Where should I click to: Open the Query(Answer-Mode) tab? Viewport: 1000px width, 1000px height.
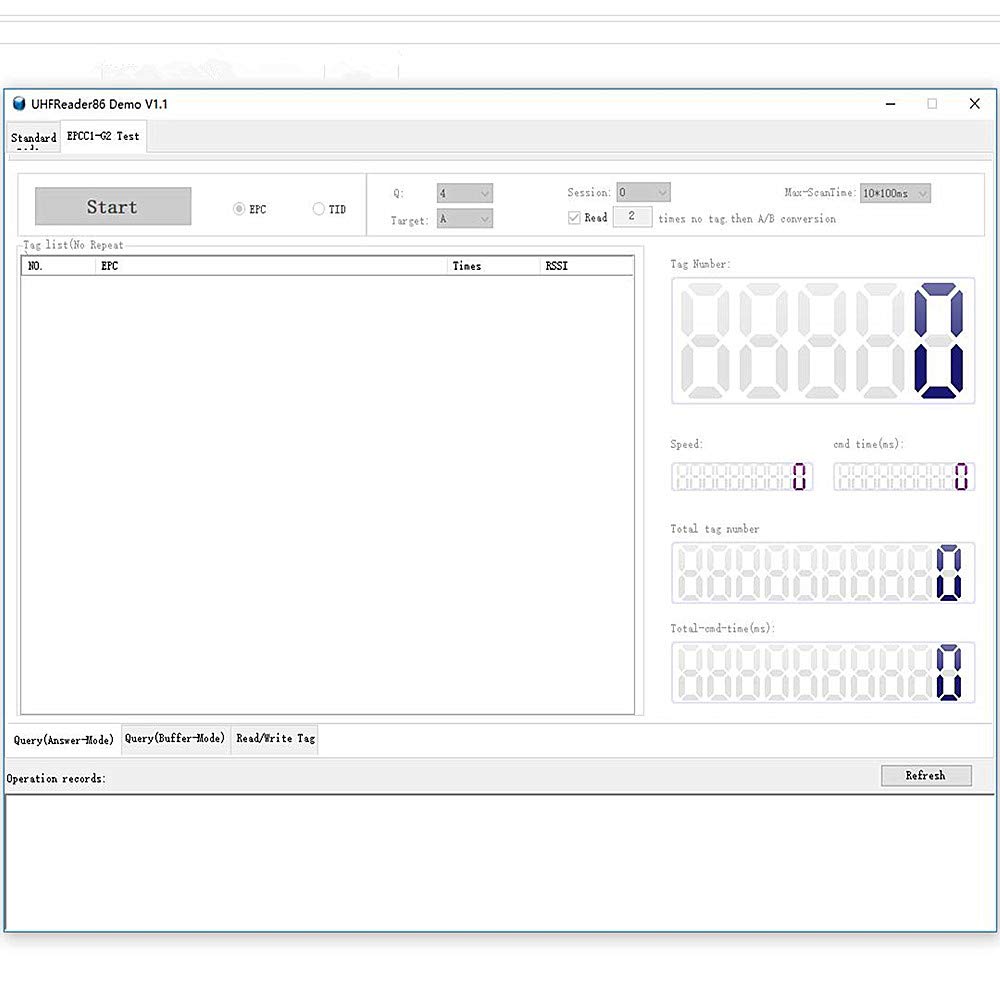pos(63,740)
